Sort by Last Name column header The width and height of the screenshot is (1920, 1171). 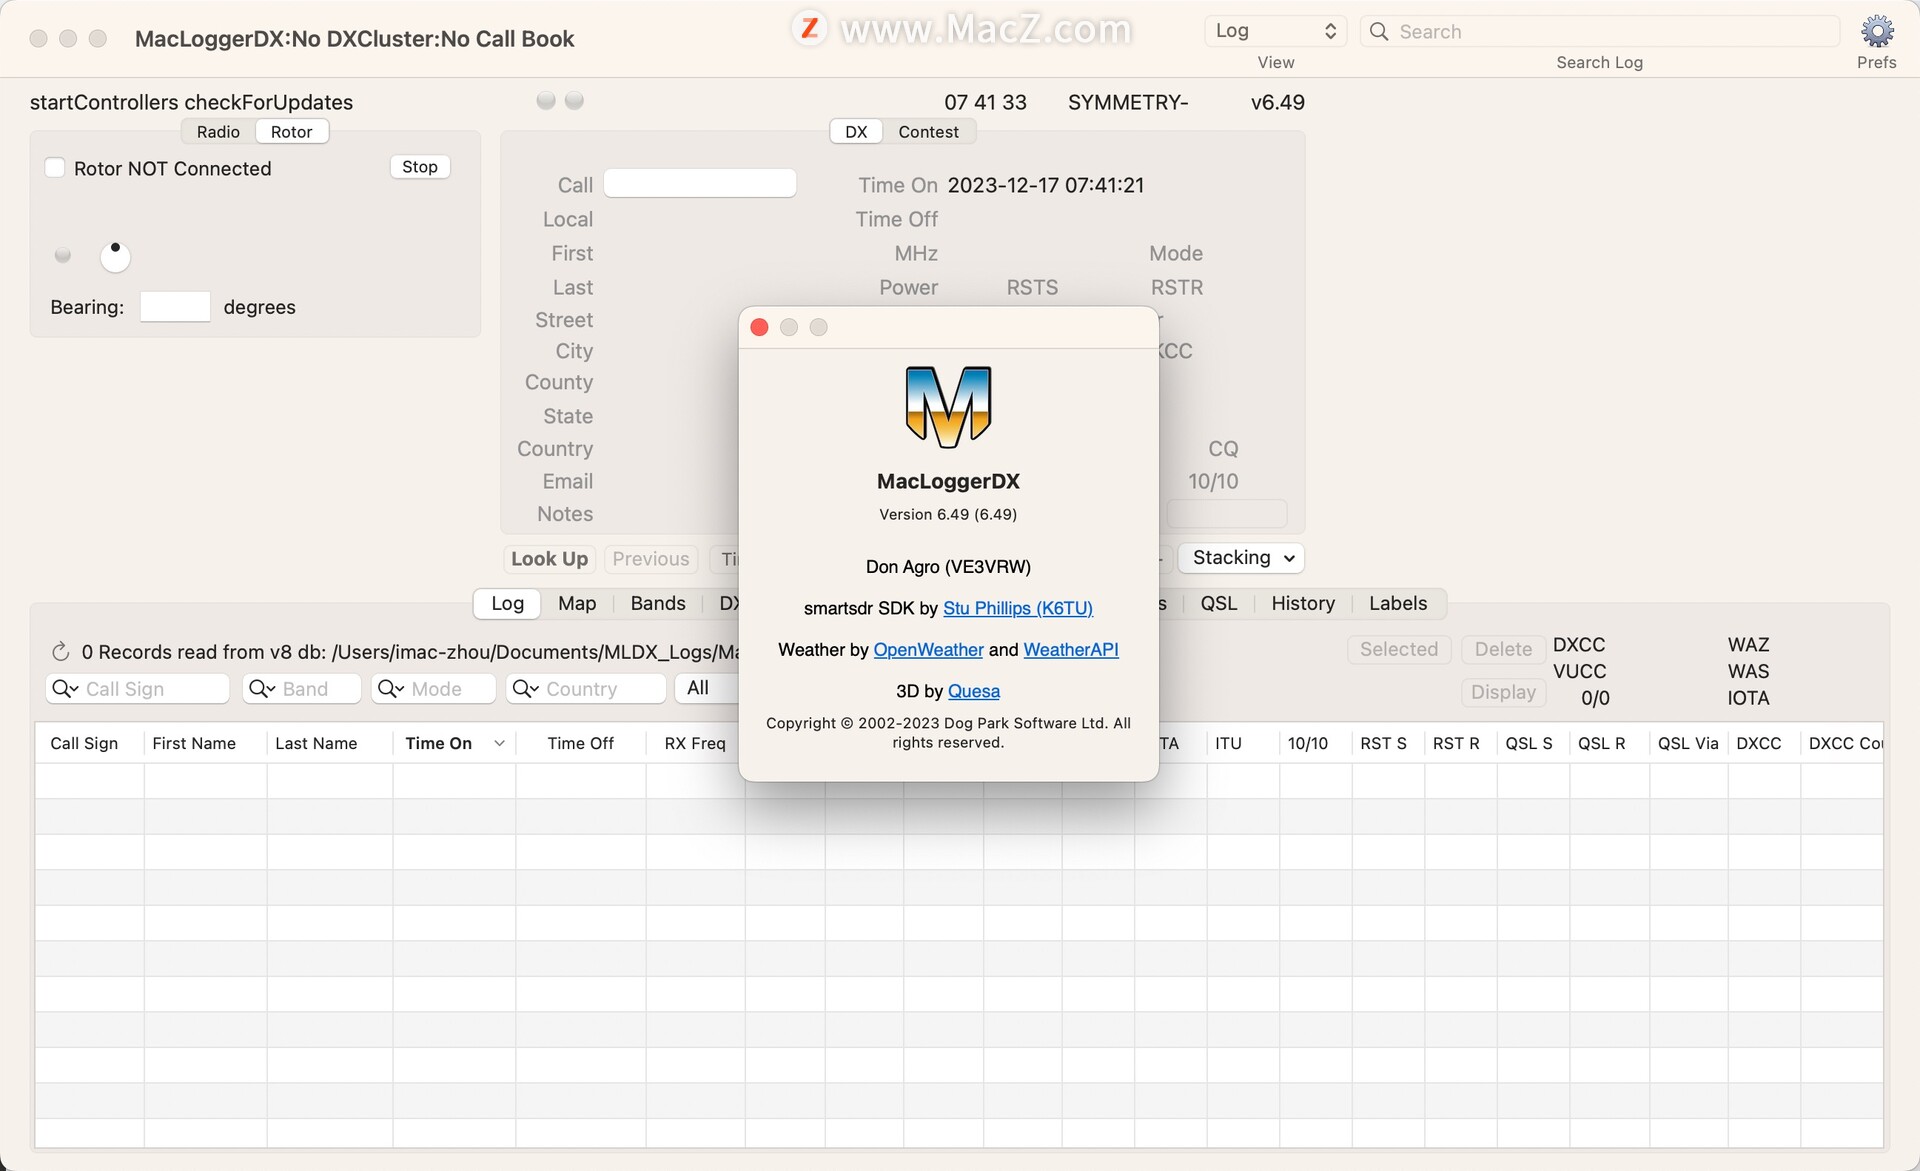point(329,743)
